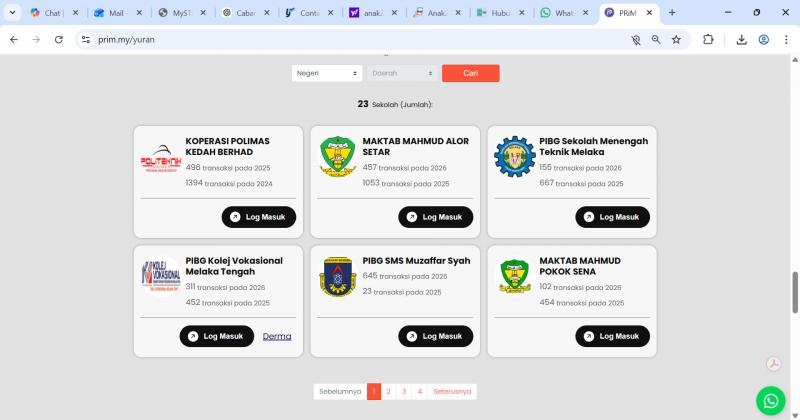Click the green WhatsApp chat bubble icon
The height and width of the screenshot is (420, 800).
[770, 400]
